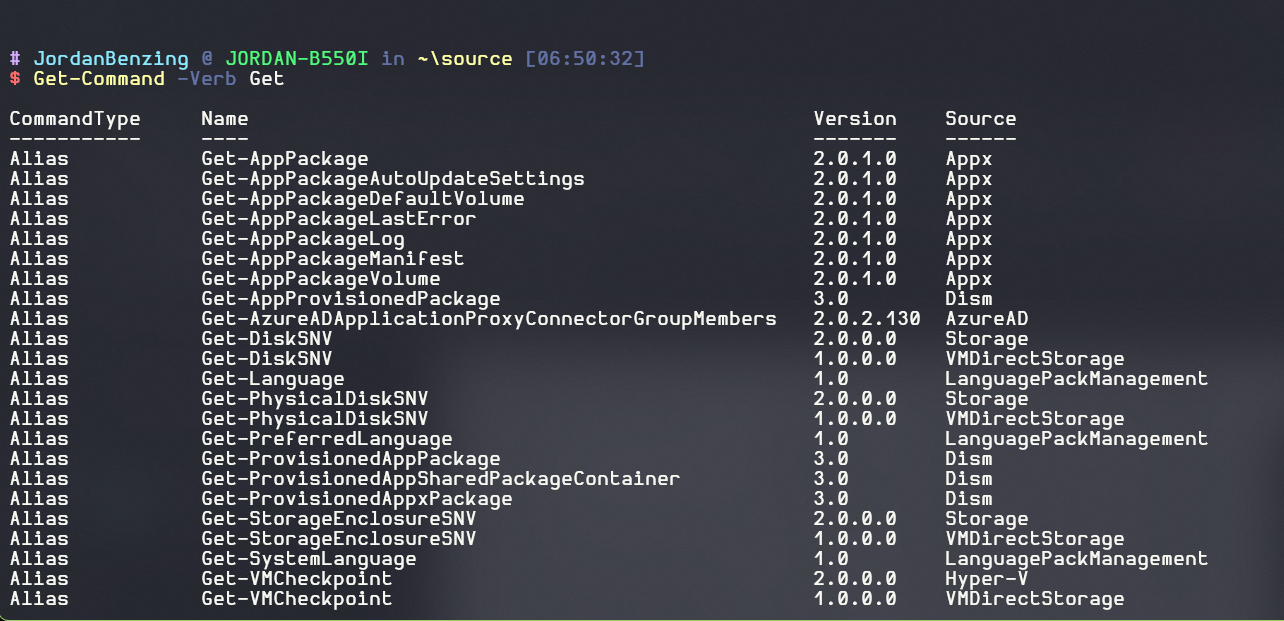Click the Source column header
1284x621 pixels.
pyautogui.click(x=980, y=118)
